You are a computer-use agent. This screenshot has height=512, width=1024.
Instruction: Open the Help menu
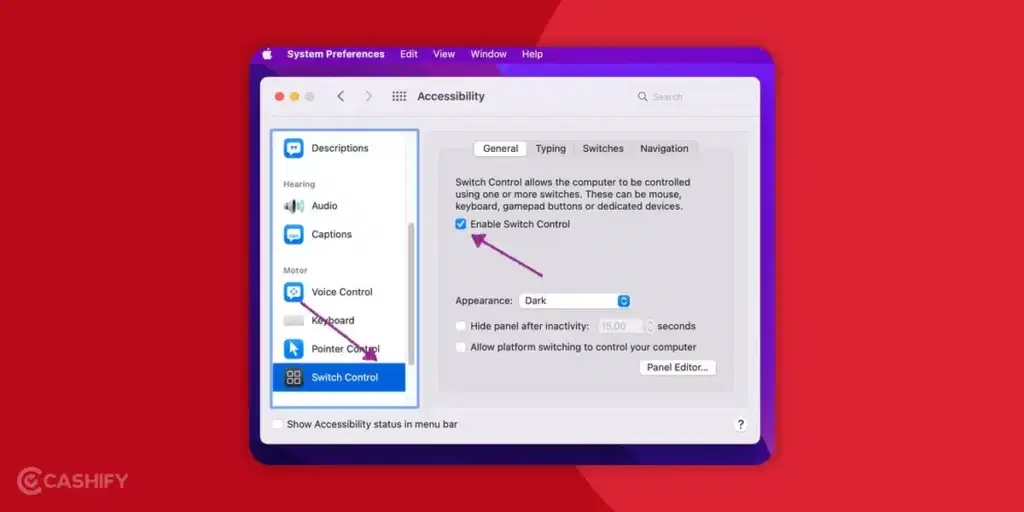point(532,54)
